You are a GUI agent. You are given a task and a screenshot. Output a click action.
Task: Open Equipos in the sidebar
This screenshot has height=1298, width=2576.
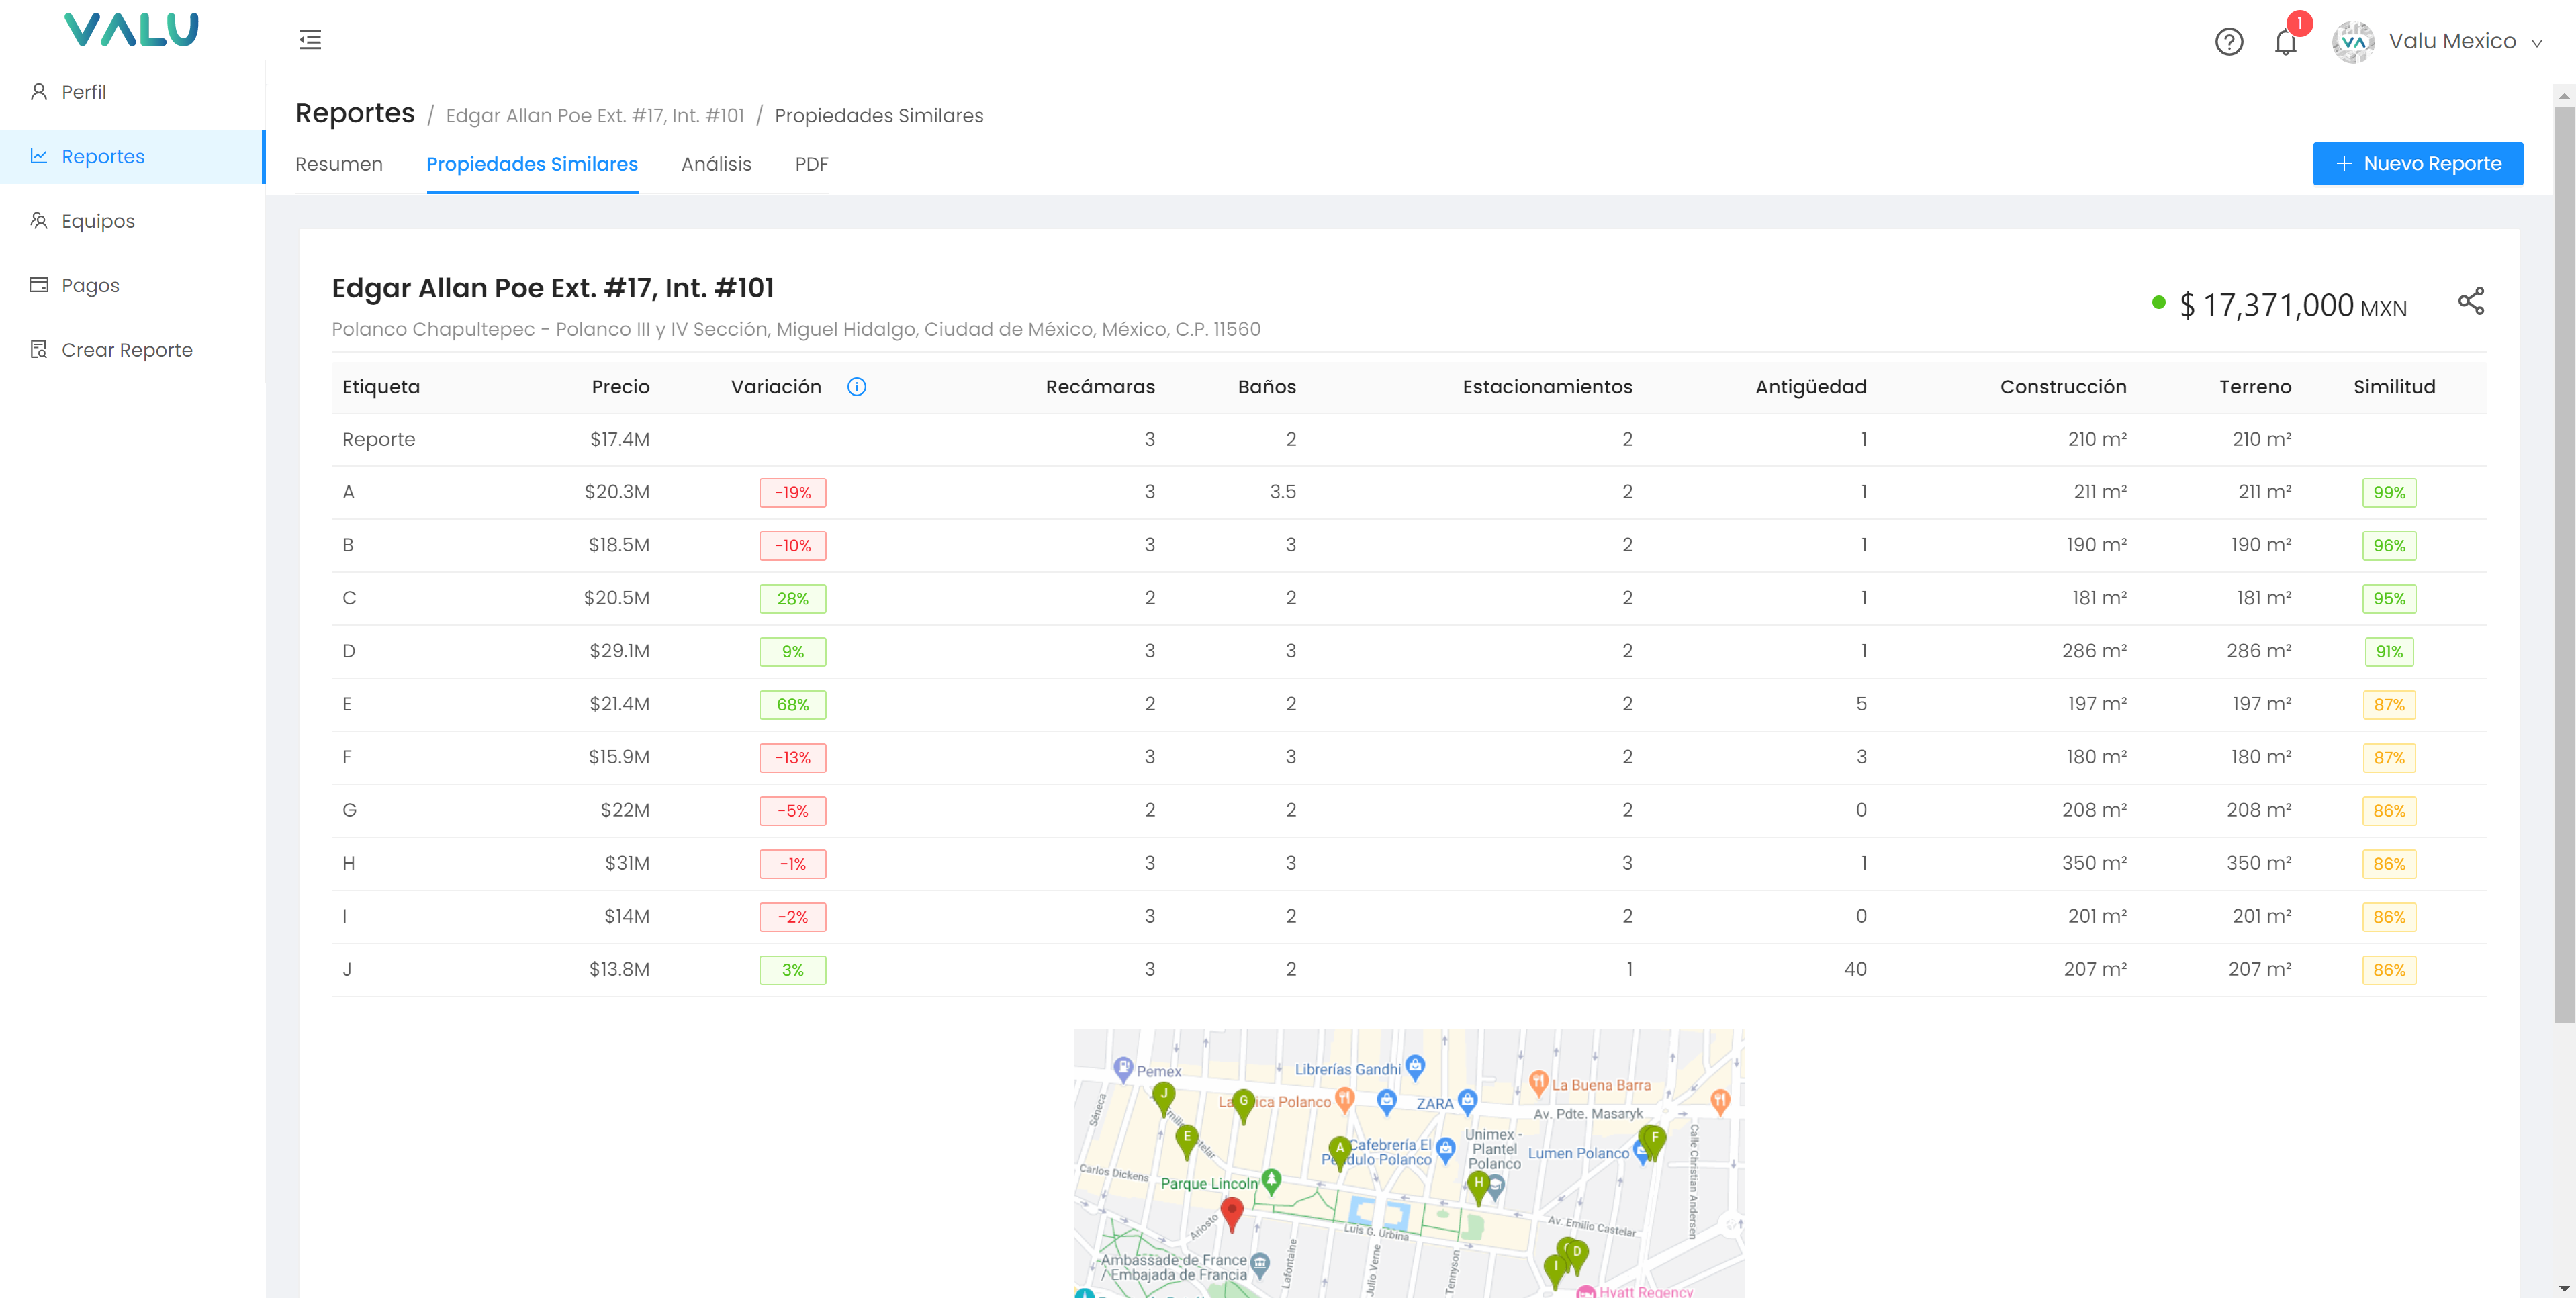point(98,221)
